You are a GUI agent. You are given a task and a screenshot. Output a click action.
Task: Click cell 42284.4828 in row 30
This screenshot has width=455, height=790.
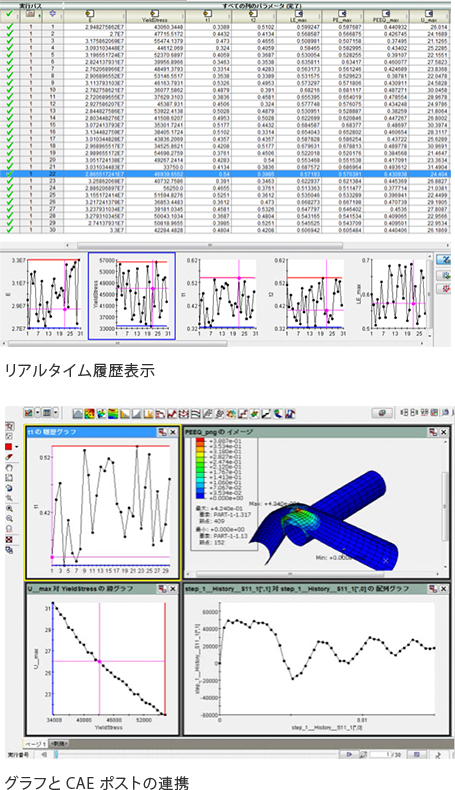[x=154, y=229]
